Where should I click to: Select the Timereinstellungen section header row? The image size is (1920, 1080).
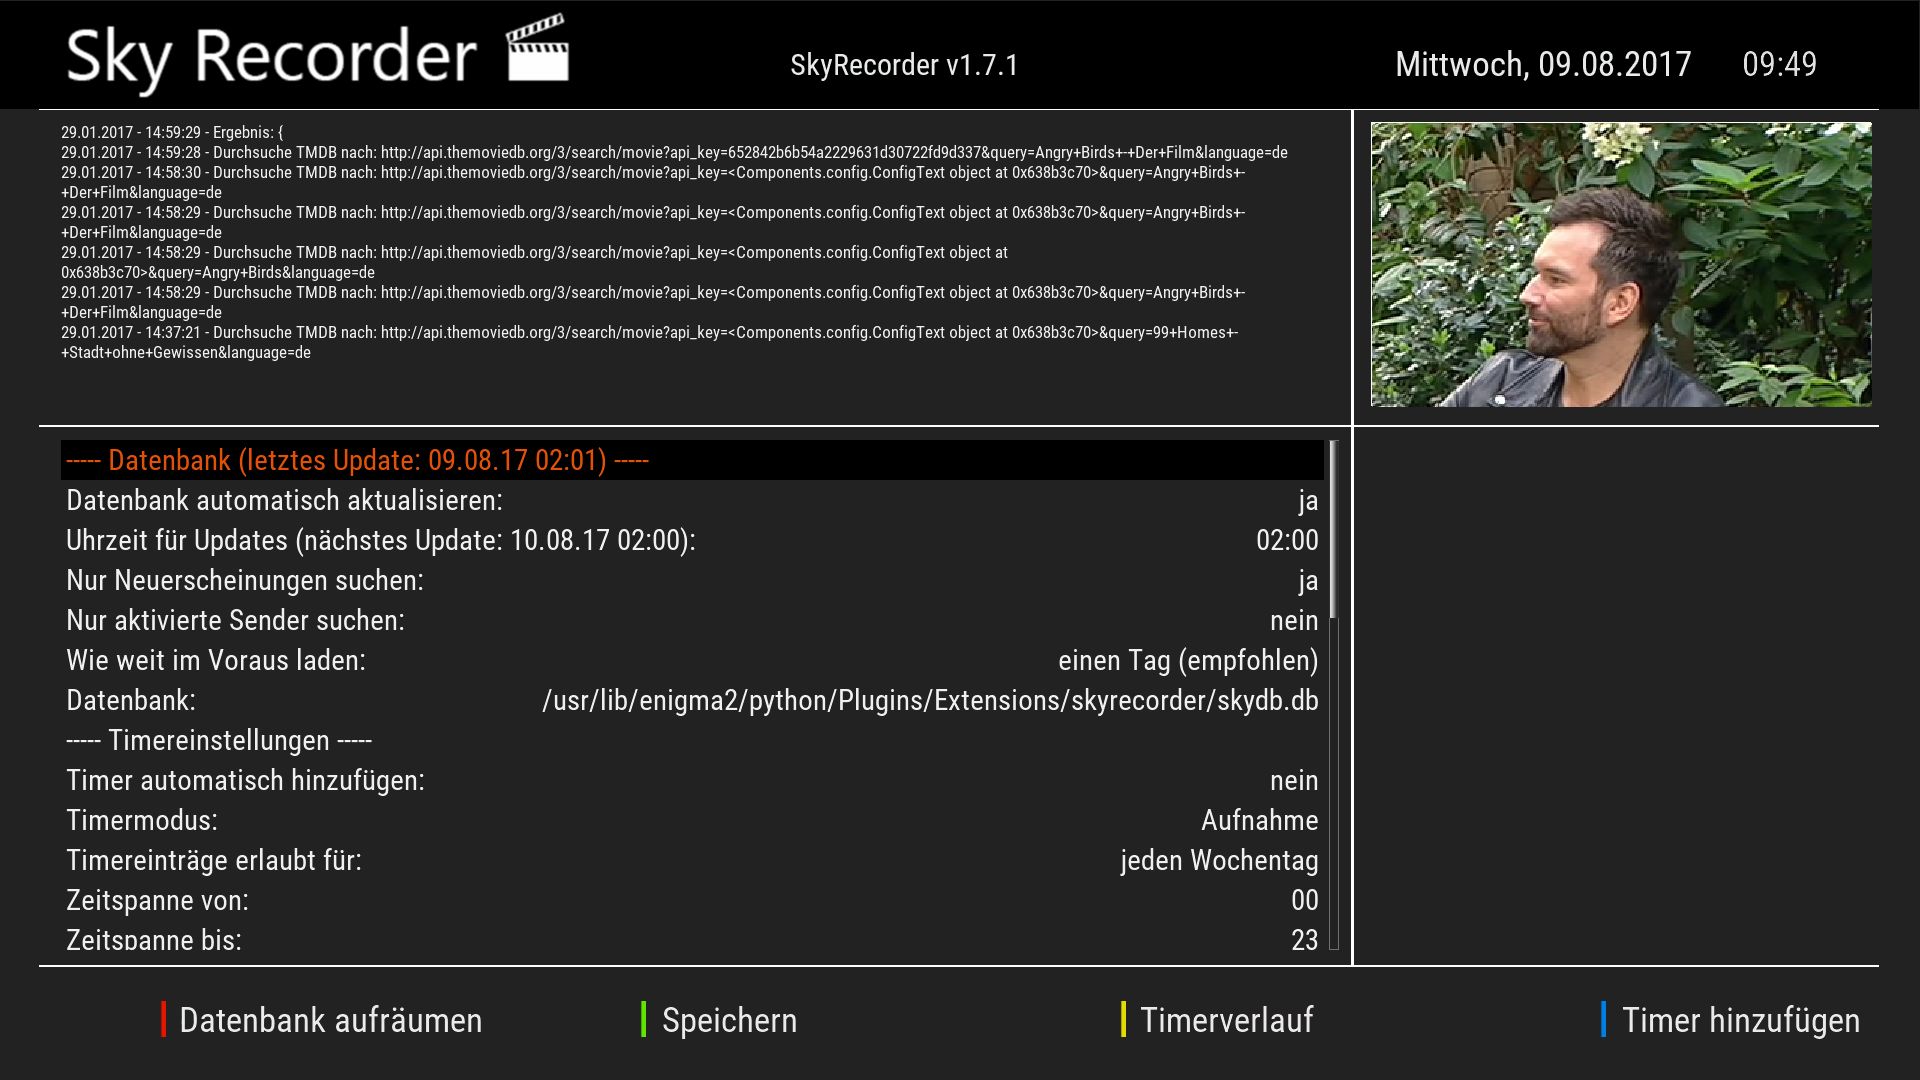[x=219, y=740]
